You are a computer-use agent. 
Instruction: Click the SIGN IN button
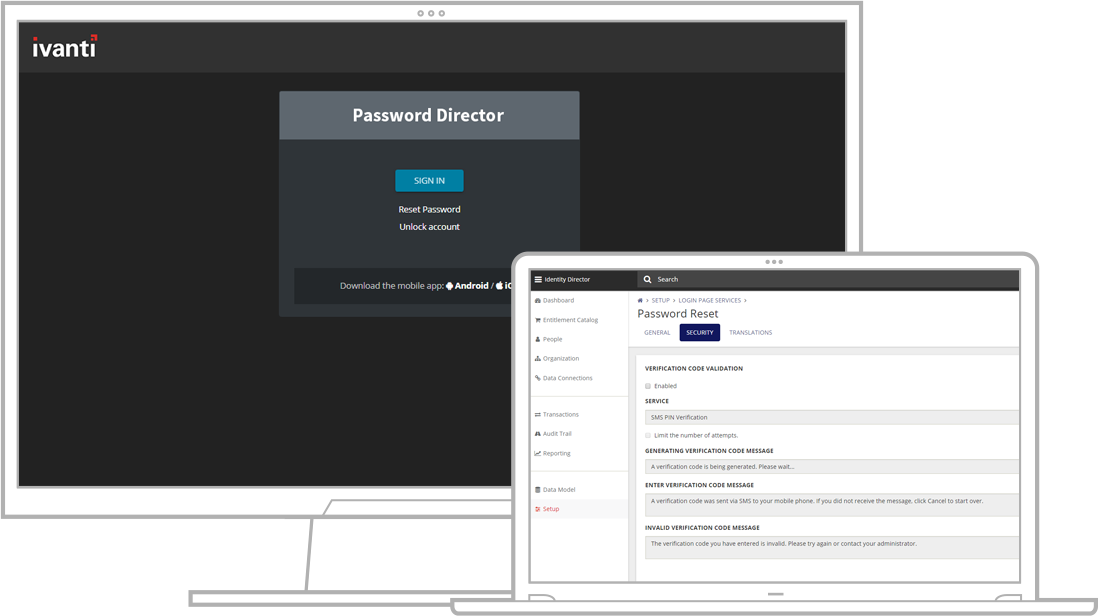pyautogui.click(x=429, y=181)
